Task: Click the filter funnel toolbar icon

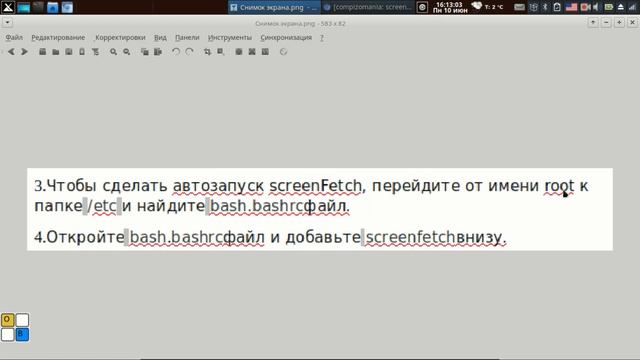Action: [x=96, y=52]
